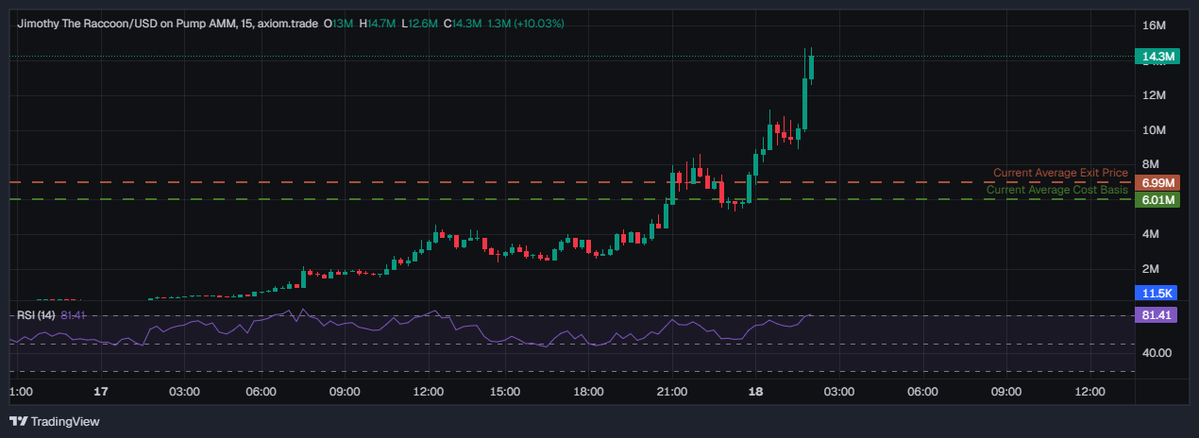Image resolution: width=1199 pixels, height=438 pixels.
Task: Click the 2M price axis label
Action: pyautogui.click(x=1153, y=268)
